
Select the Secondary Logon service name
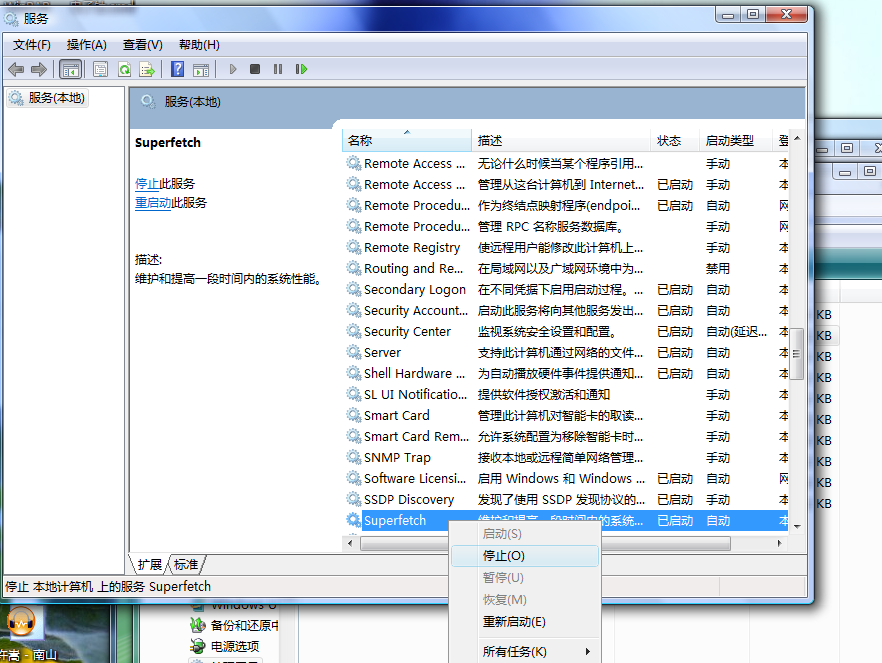[x=415, y=290]
